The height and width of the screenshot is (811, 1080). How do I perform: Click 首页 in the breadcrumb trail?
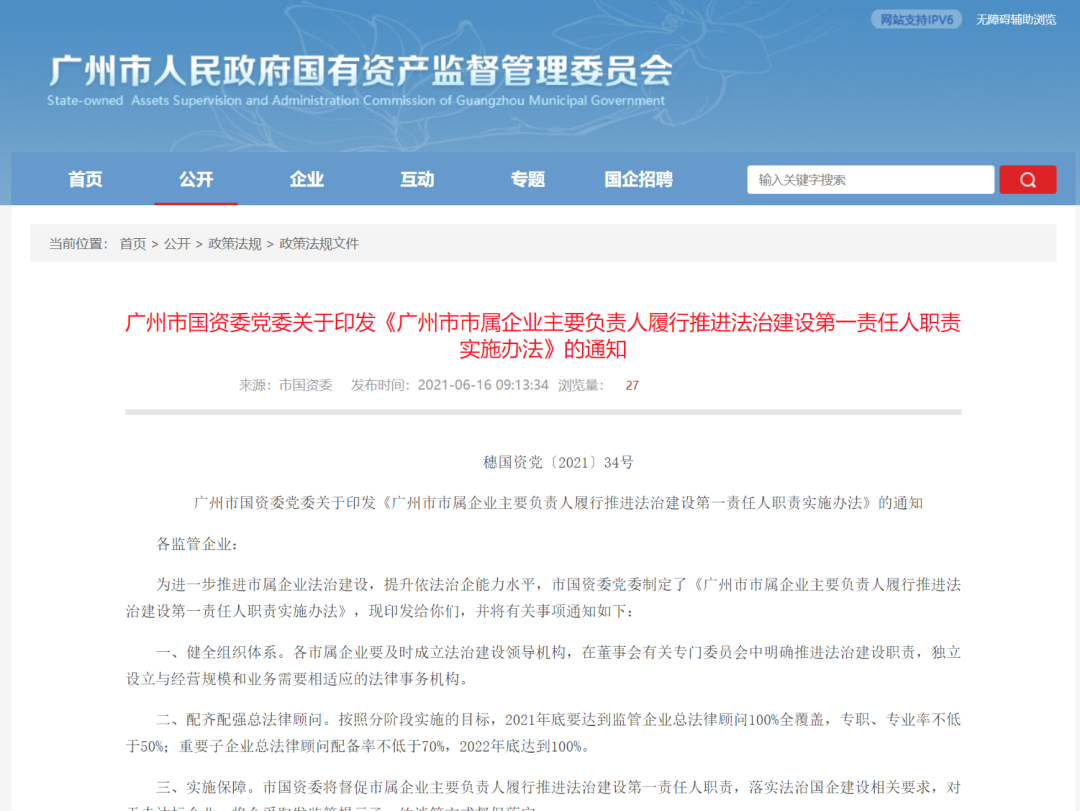coord(133,244)
